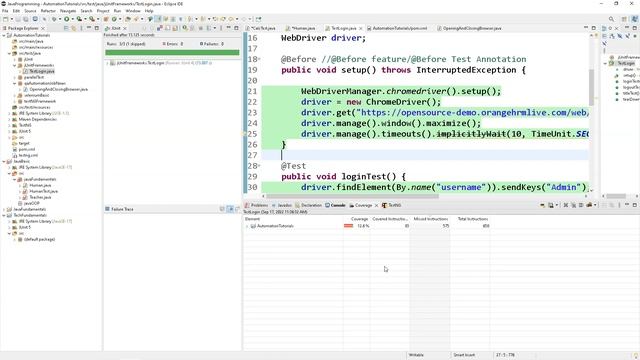Click Rerun Test icon in JUnit view
Viewport: 640px width, 360px height.
(x=185, y=28)
